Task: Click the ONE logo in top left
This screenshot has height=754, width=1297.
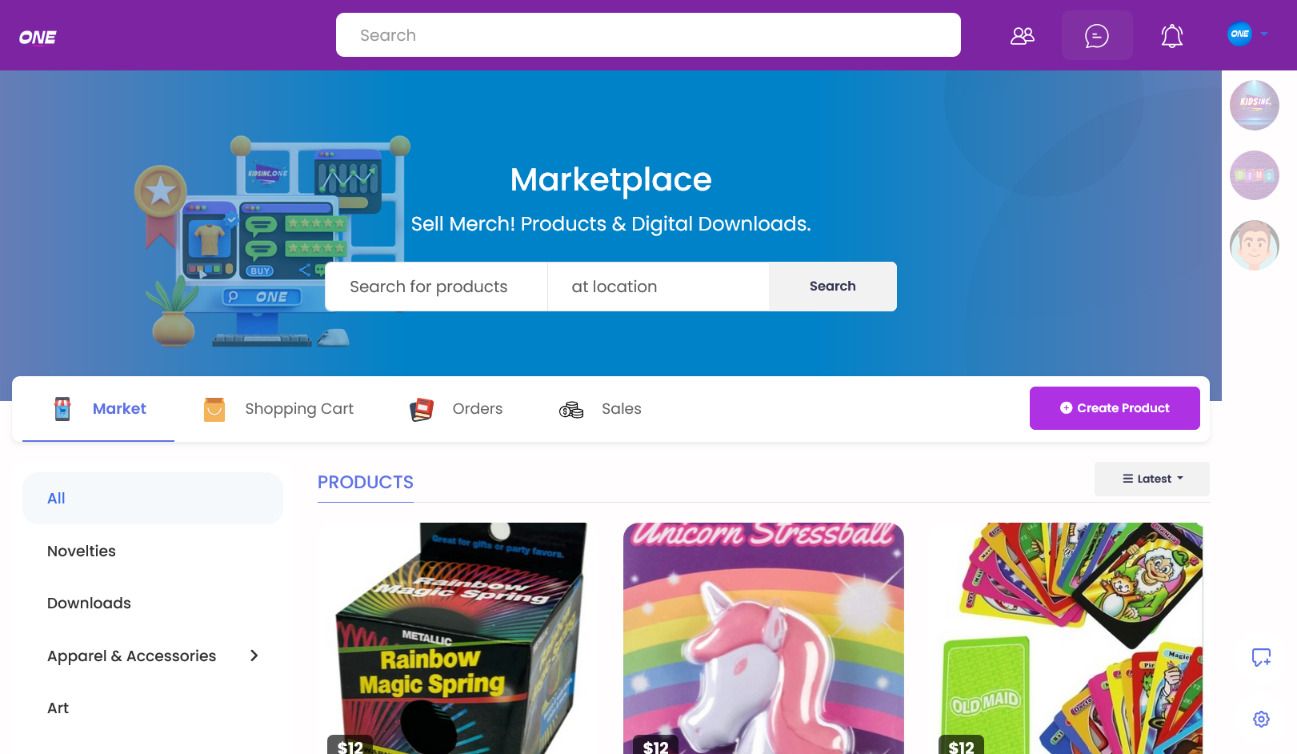Action: [x=38, y=37]
